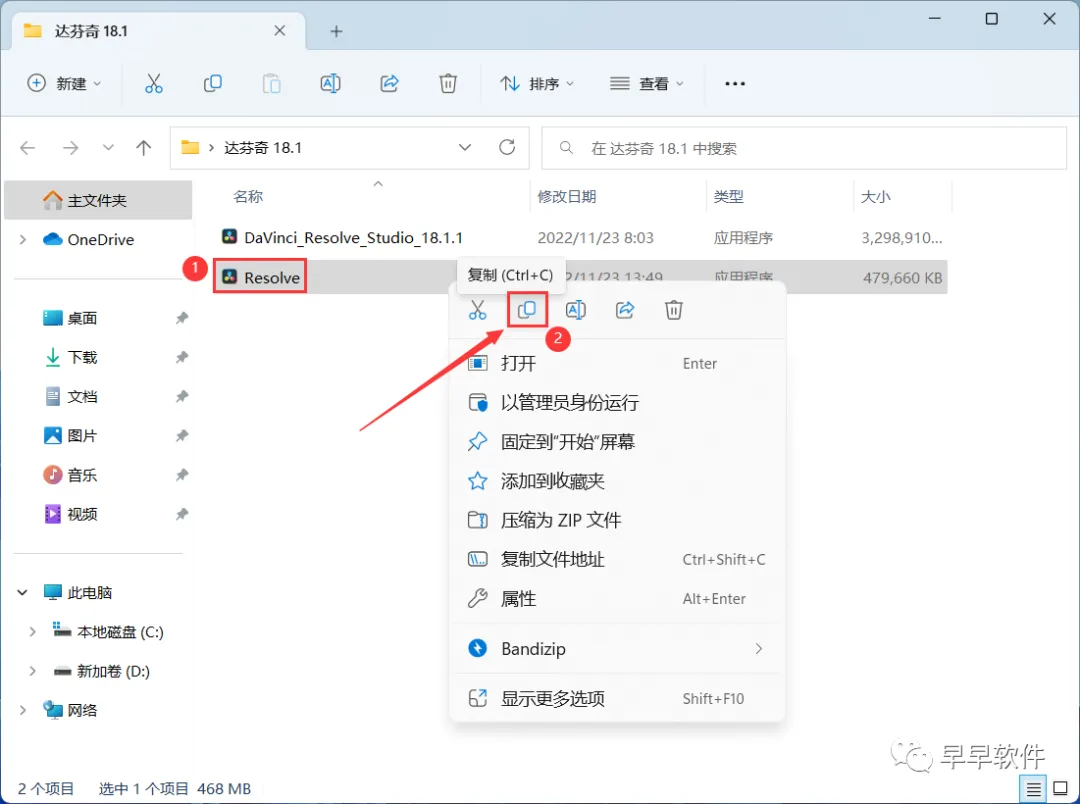The width and height of the screenshot is (1080, 804).
Task: Choose 打开 in context menu
Action: coord(616,363)
